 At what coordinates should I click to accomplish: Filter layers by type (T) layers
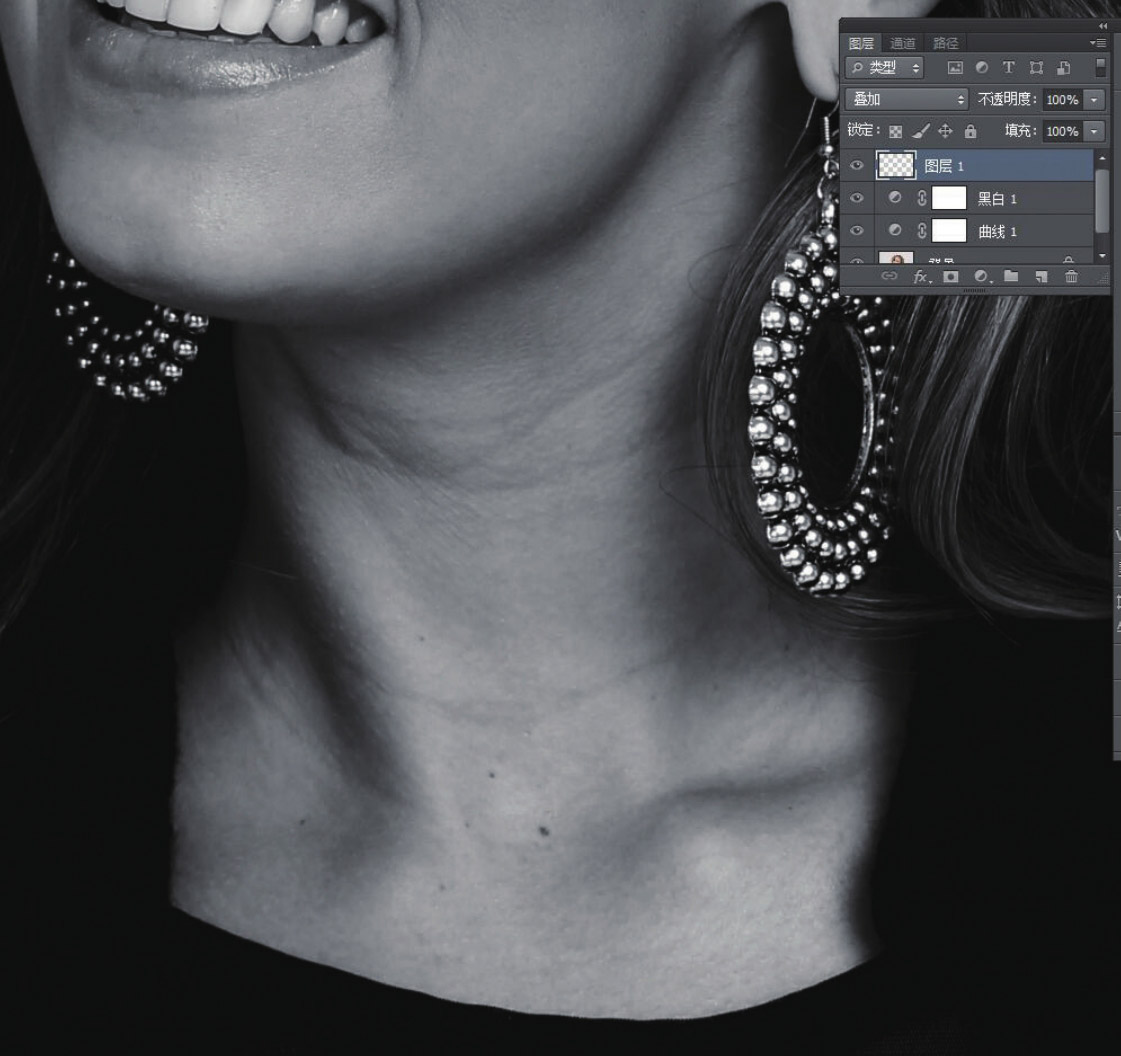[1008, 68]
